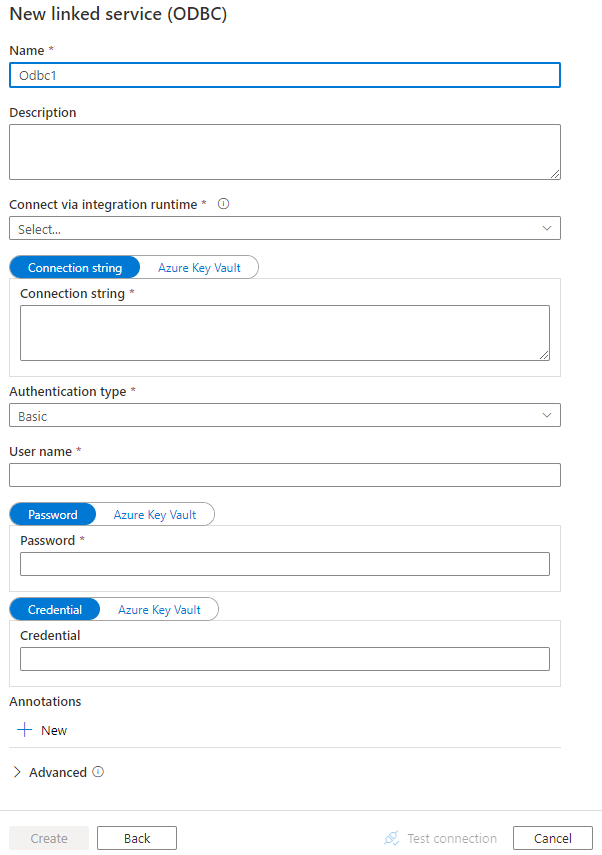Click the Test connection plug icon
This screenshot has height=855, width=602.
tap(390, 838)
